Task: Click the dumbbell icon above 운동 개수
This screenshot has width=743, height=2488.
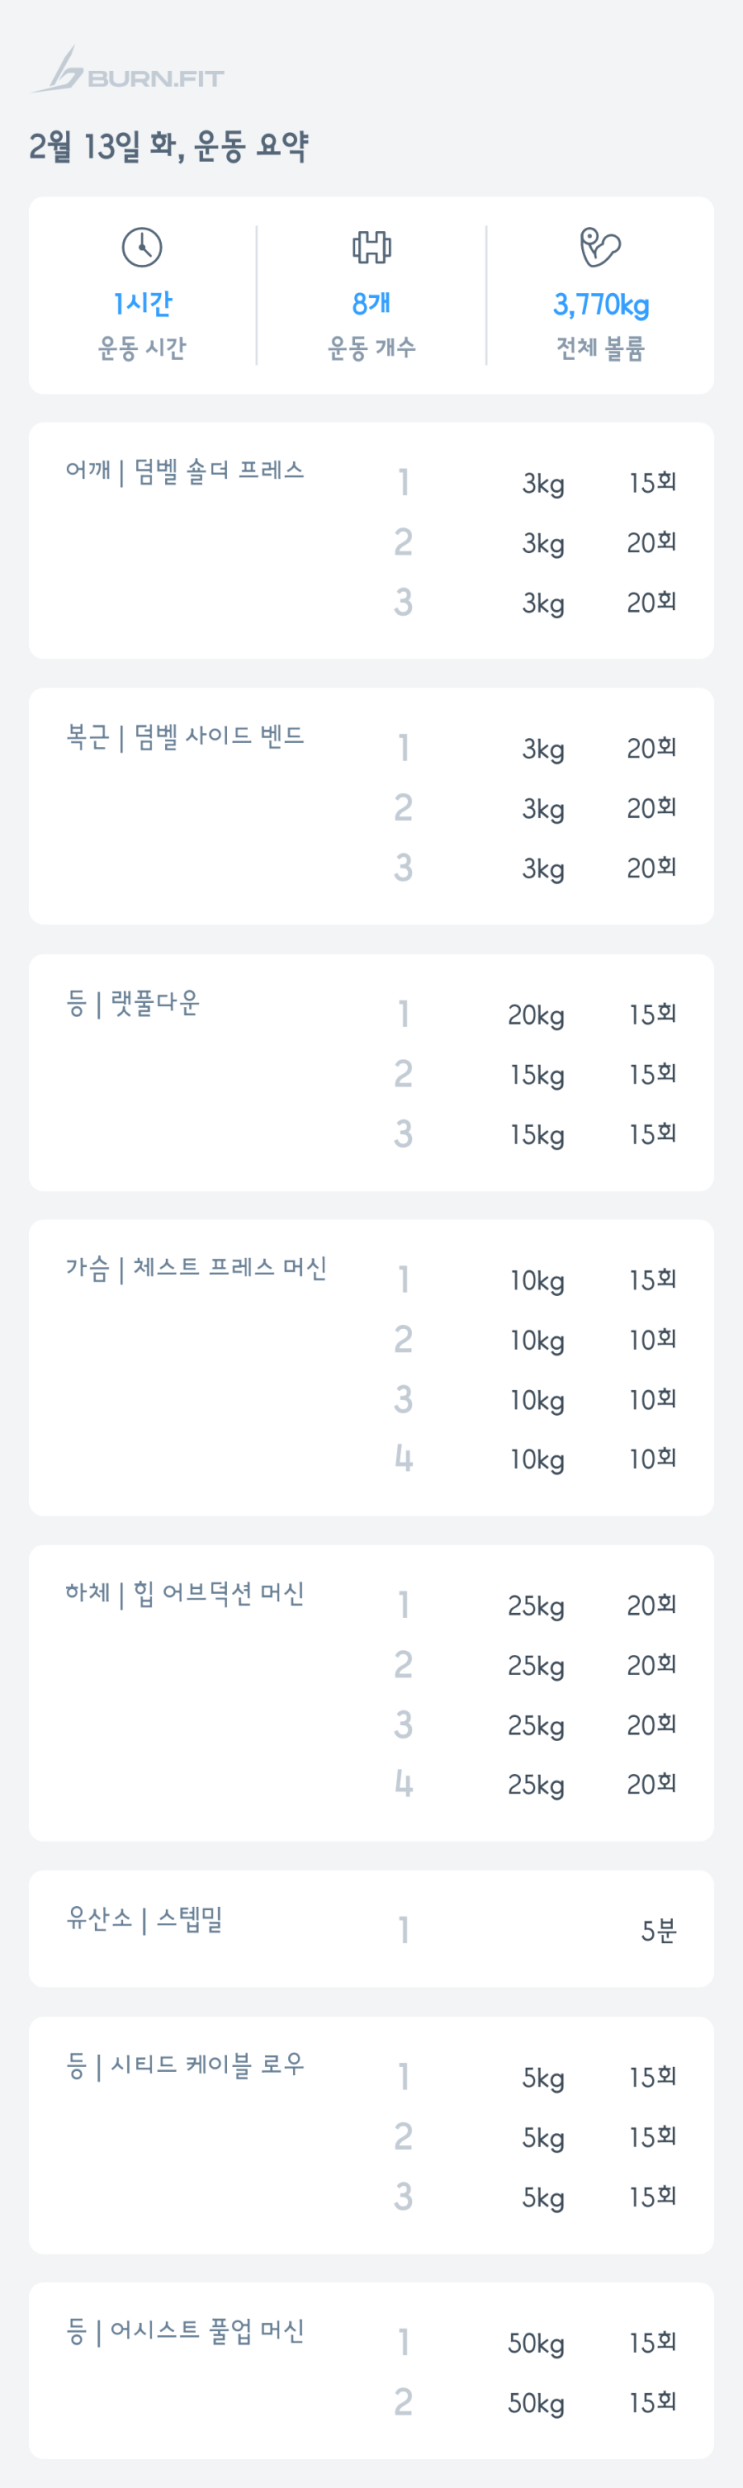Action: coord(371,247)
